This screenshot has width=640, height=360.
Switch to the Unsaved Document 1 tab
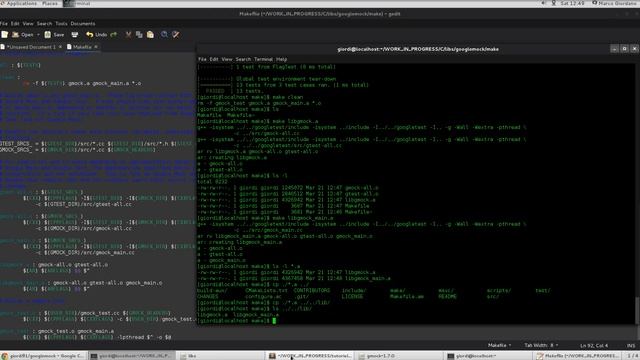coord(31,47)
